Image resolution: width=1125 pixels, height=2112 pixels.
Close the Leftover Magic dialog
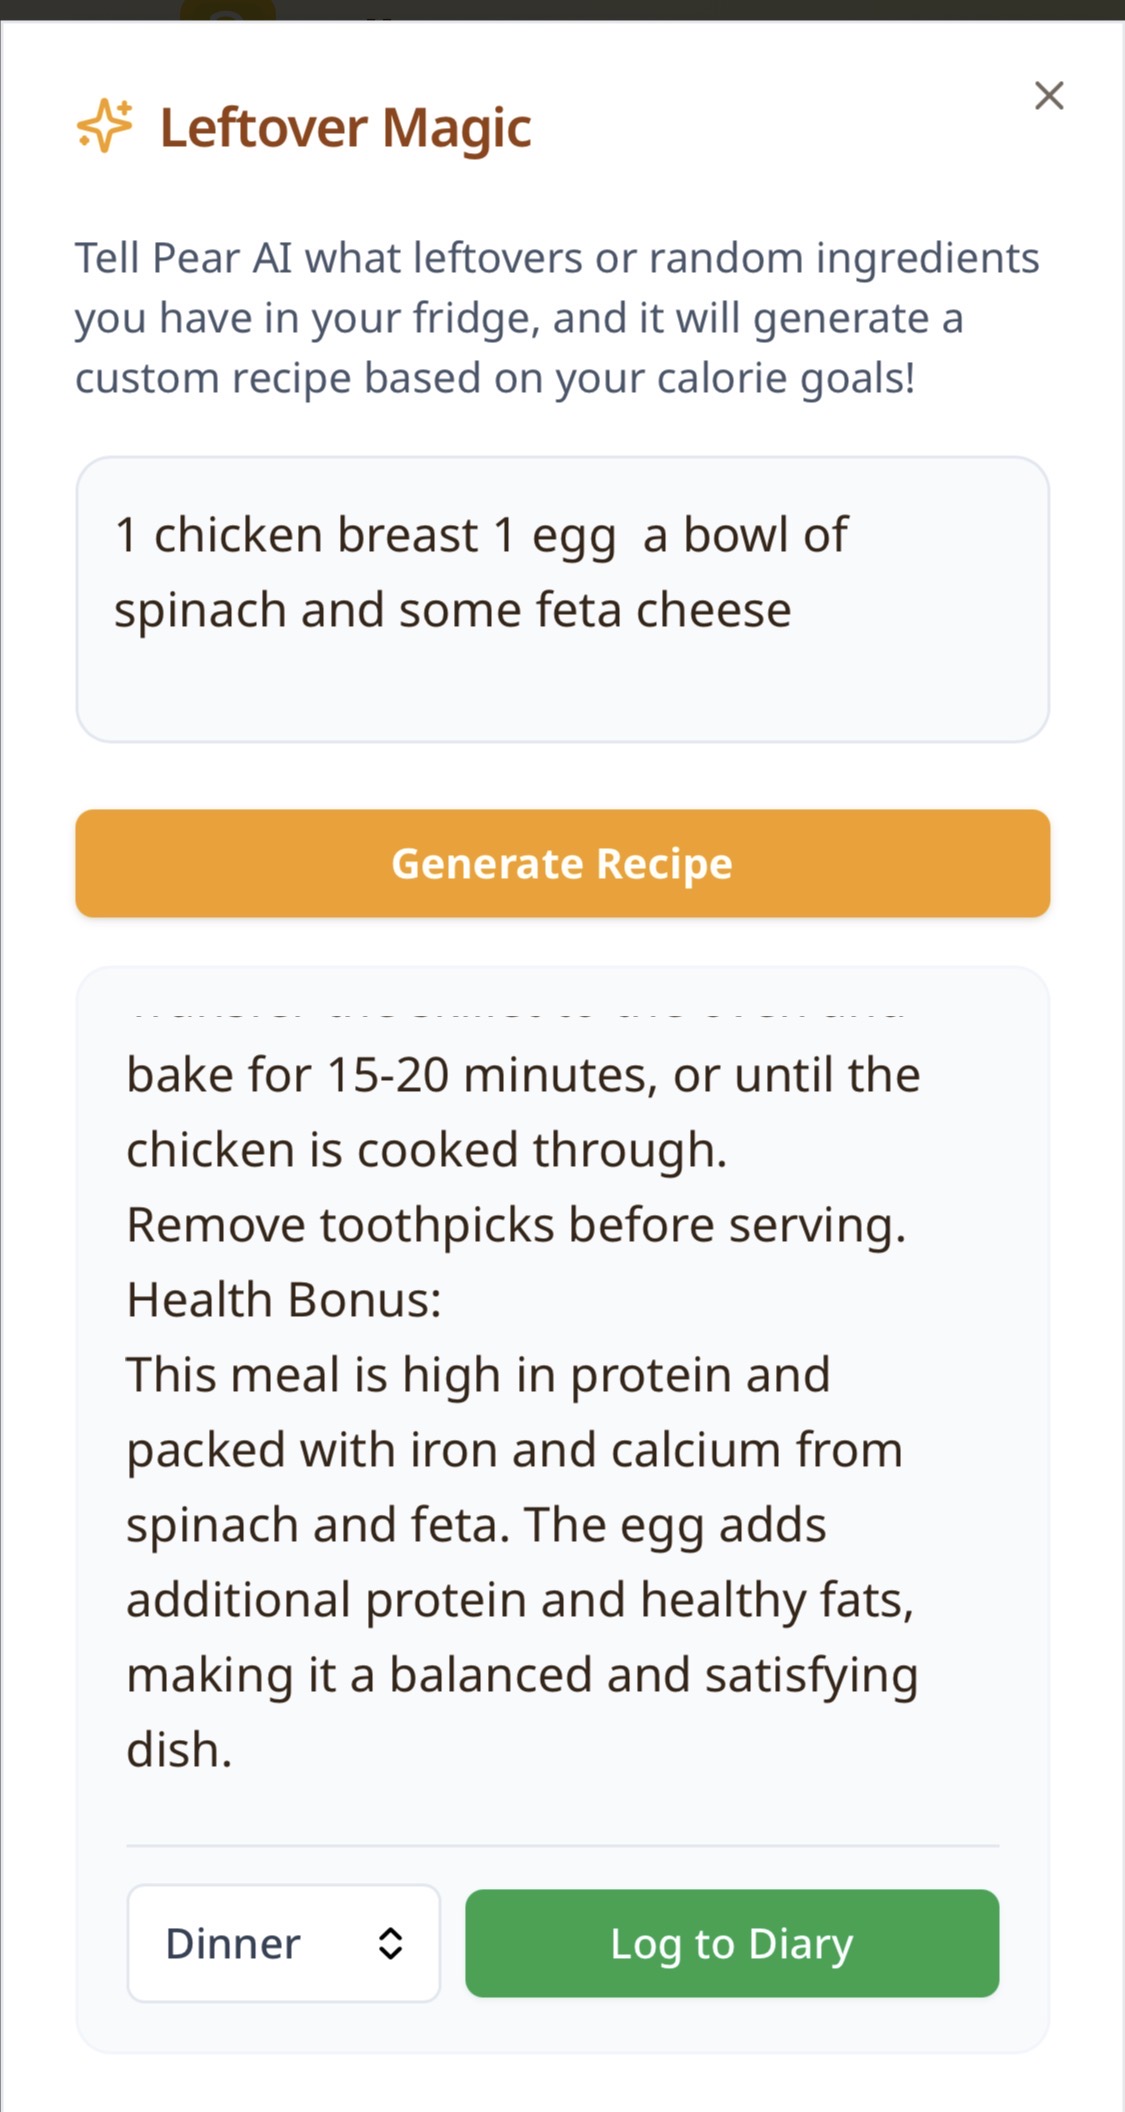coord(1048,96)
